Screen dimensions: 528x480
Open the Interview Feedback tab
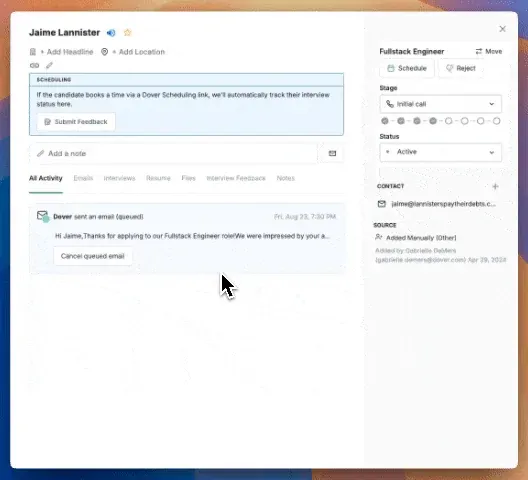point(236,178)
